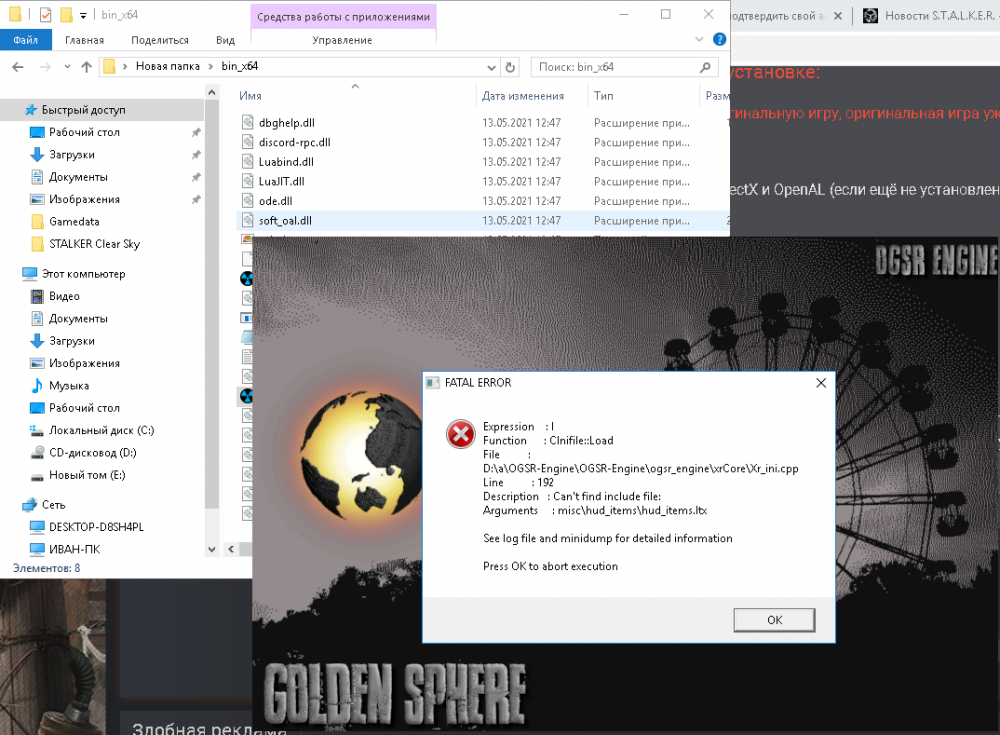Switch to Новости S.T.A.L.K.E.R. browser tab
The height and width of the screenshot is (735, 1000).
point(931,16)
